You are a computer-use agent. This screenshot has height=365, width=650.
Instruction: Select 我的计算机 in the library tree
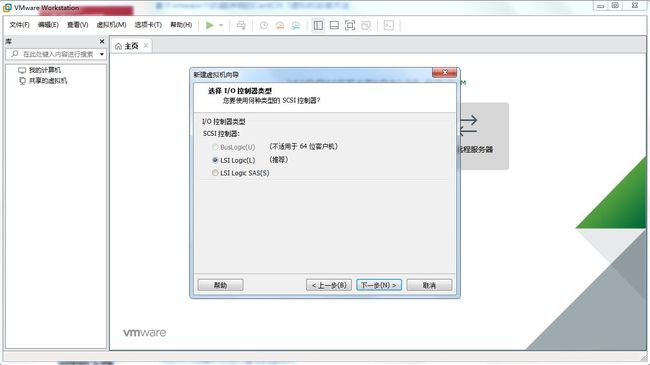click(x=44, y=70)
